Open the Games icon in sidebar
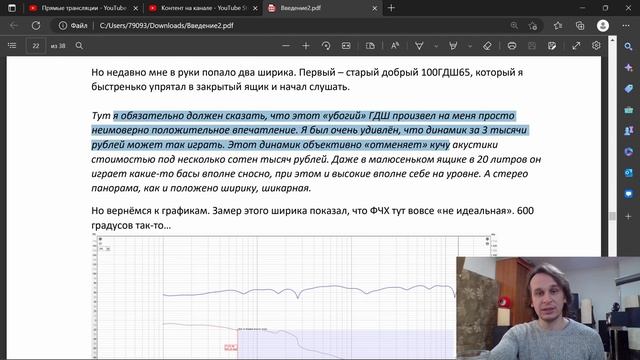This screenshot has width=640, height=360. pos(629,131)
